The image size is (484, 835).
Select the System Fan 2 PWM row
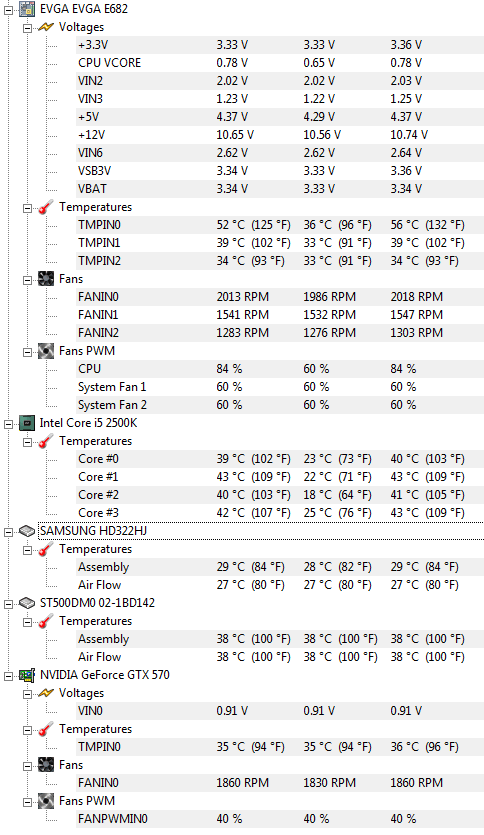(280, 405)
